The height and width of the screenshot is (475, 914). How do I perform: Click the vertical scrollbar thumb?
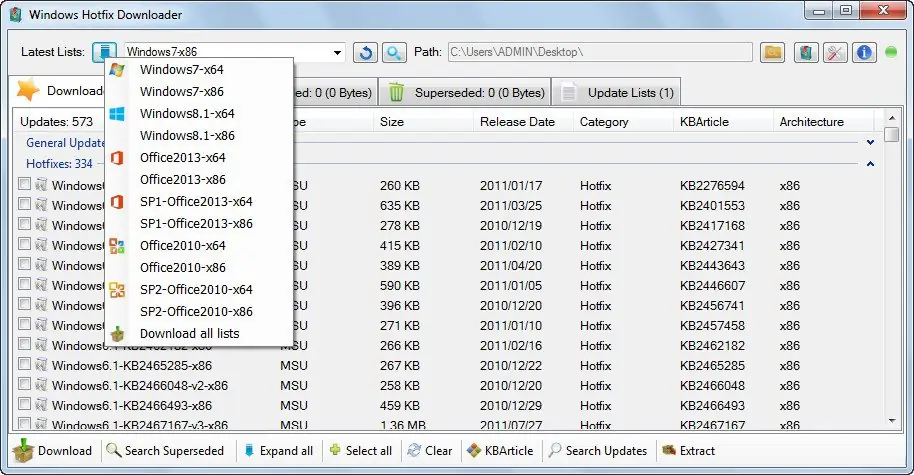tap(891, 135)
